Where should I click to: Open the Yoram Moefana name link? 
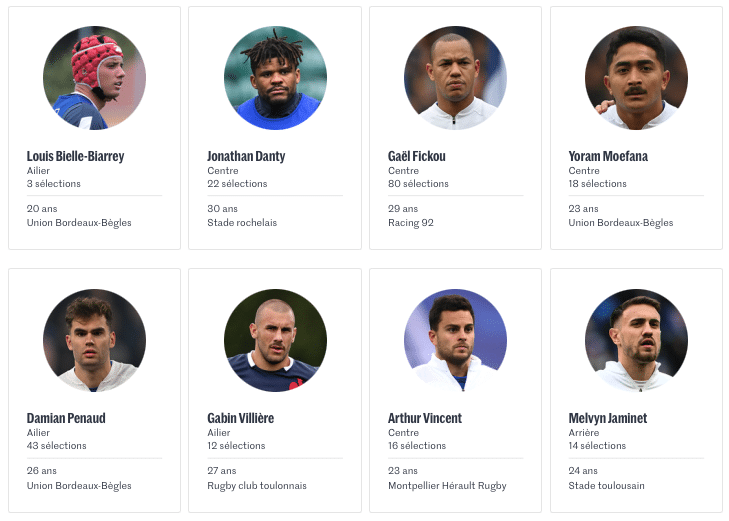click(x=608, y=156)
